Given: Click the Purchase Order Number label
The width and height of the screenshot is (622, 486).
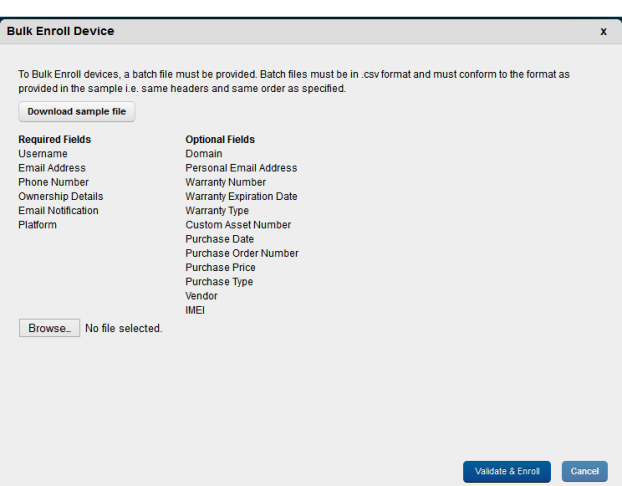Looking at the screenshot, I should tap(242, 254).
